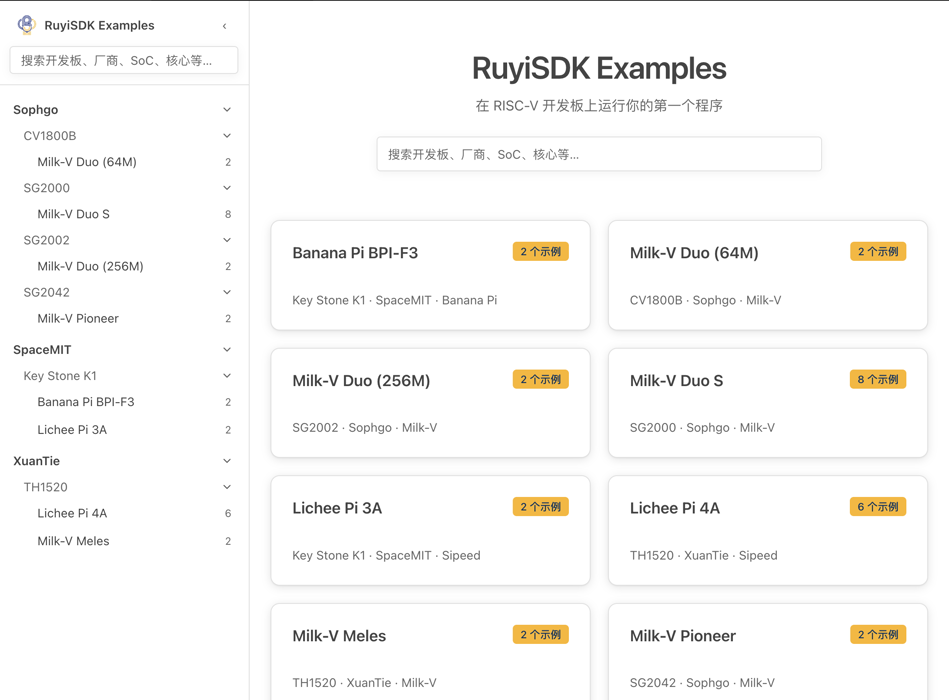Open the Lichee Pi 4A card title

[675, 508]
